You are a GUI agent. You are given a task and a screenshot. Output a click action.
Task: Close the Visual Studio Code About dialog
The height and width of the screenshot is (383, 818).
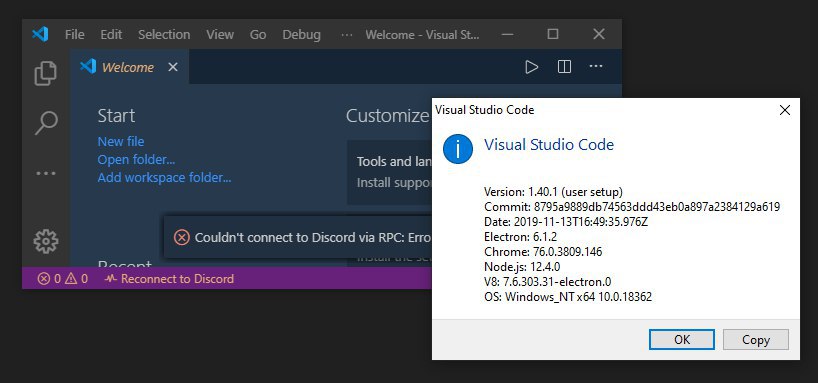pos(784,110)
